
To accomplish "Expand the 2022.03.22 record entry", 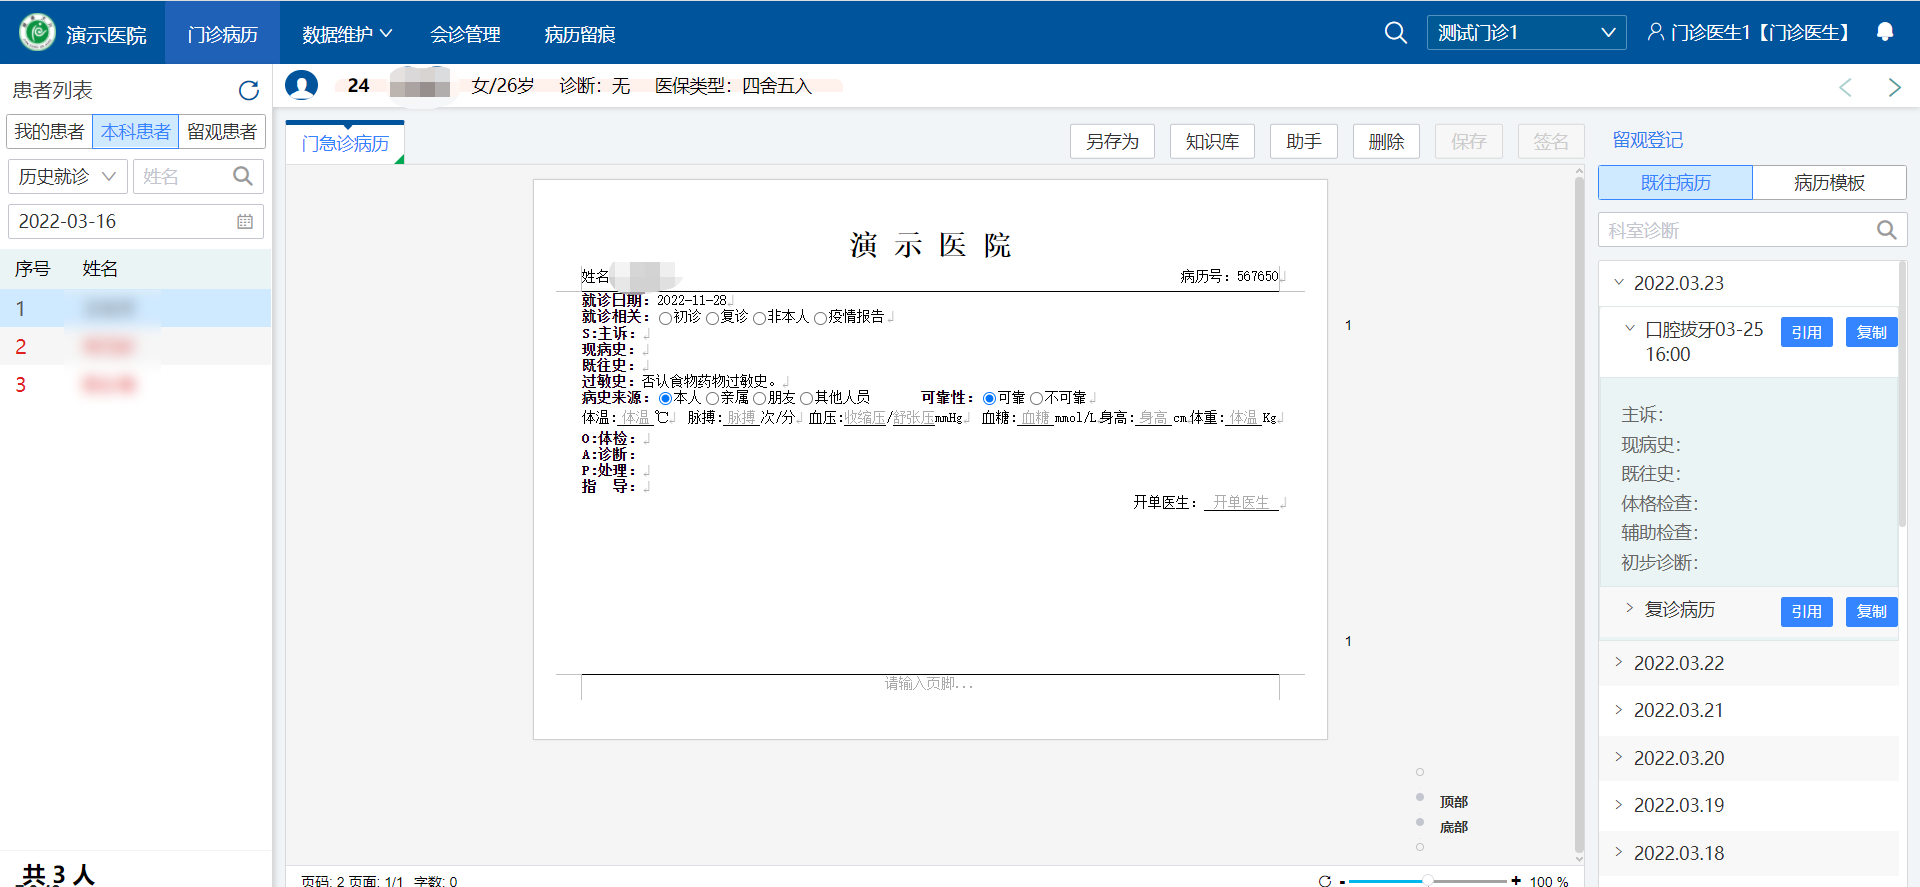I will tap(1678, 663).
